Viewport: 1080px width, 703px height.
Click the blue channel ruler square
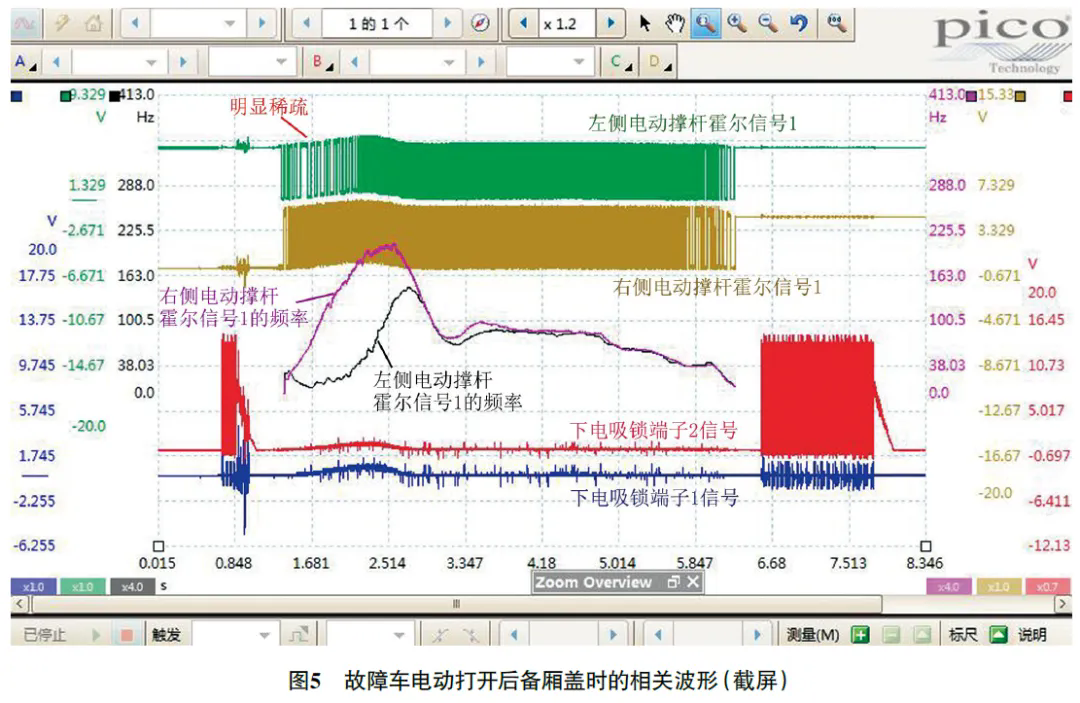click(x=17, y=96)
